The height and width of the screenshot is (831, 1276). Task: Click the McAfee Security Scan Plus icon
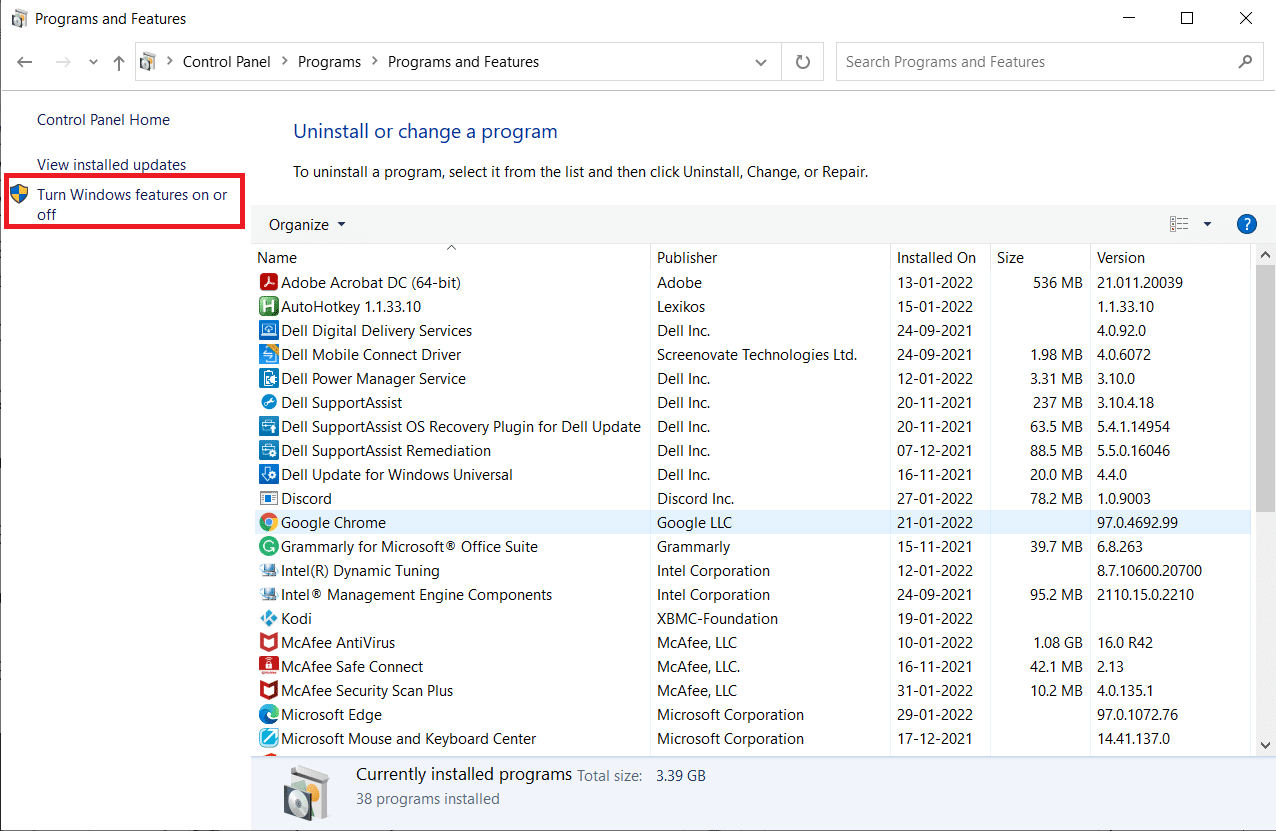(268, 691)
